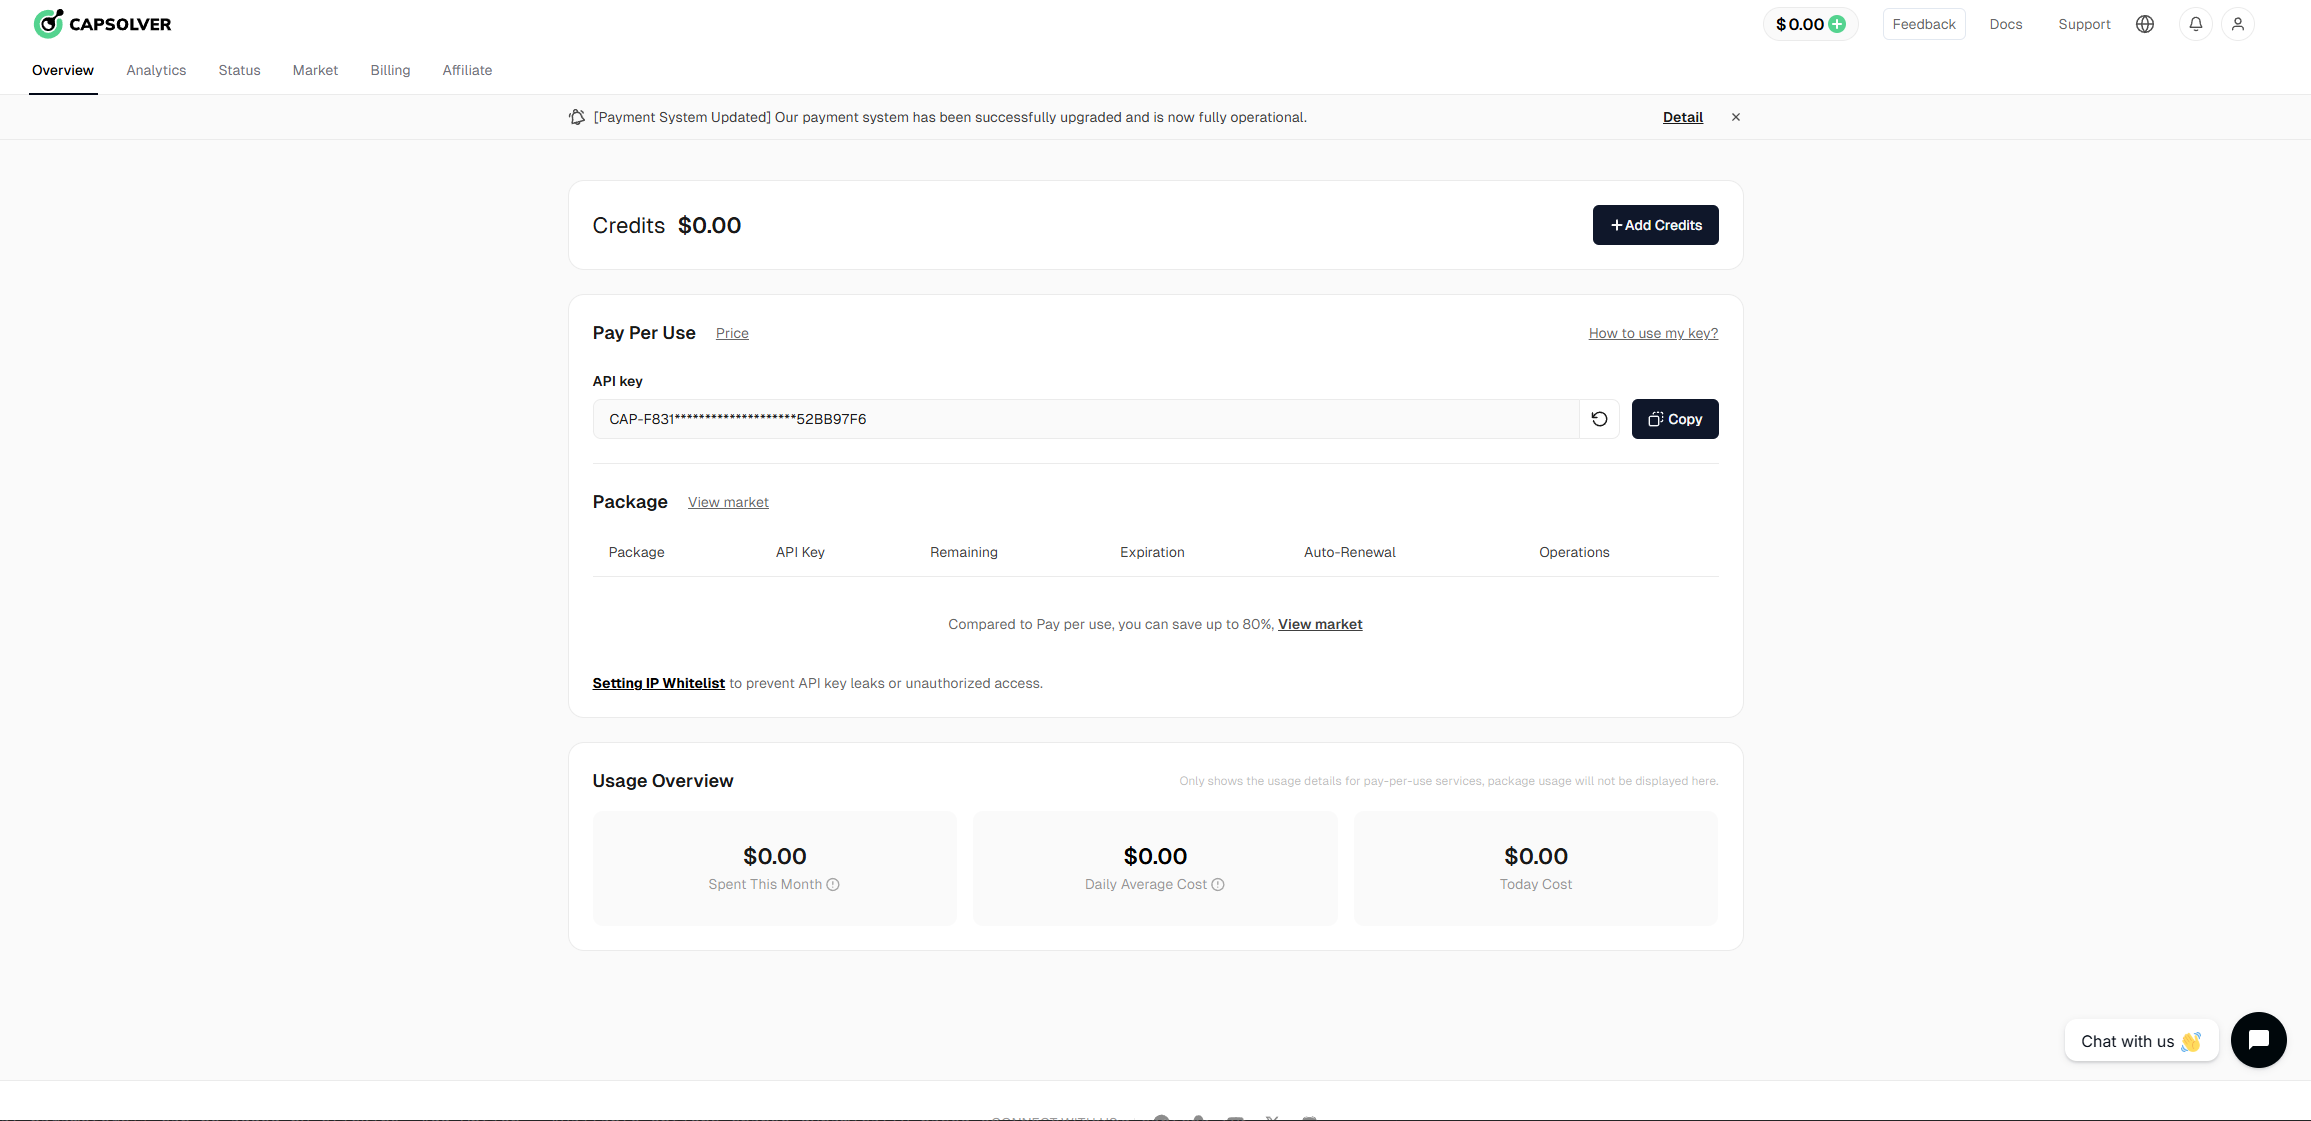Copy the API key
The image size is (2311, 1121).
tap(1675, 419)
